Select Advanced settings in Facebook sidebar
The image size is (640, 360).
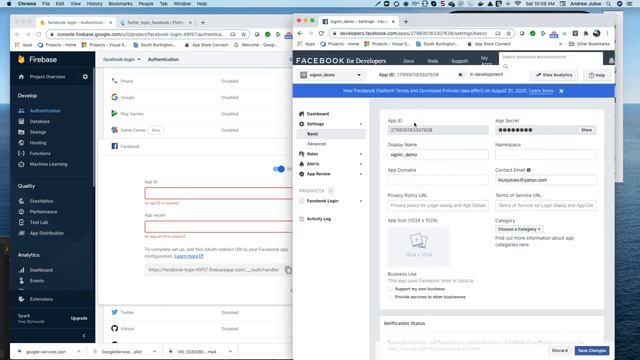[317, 144]
